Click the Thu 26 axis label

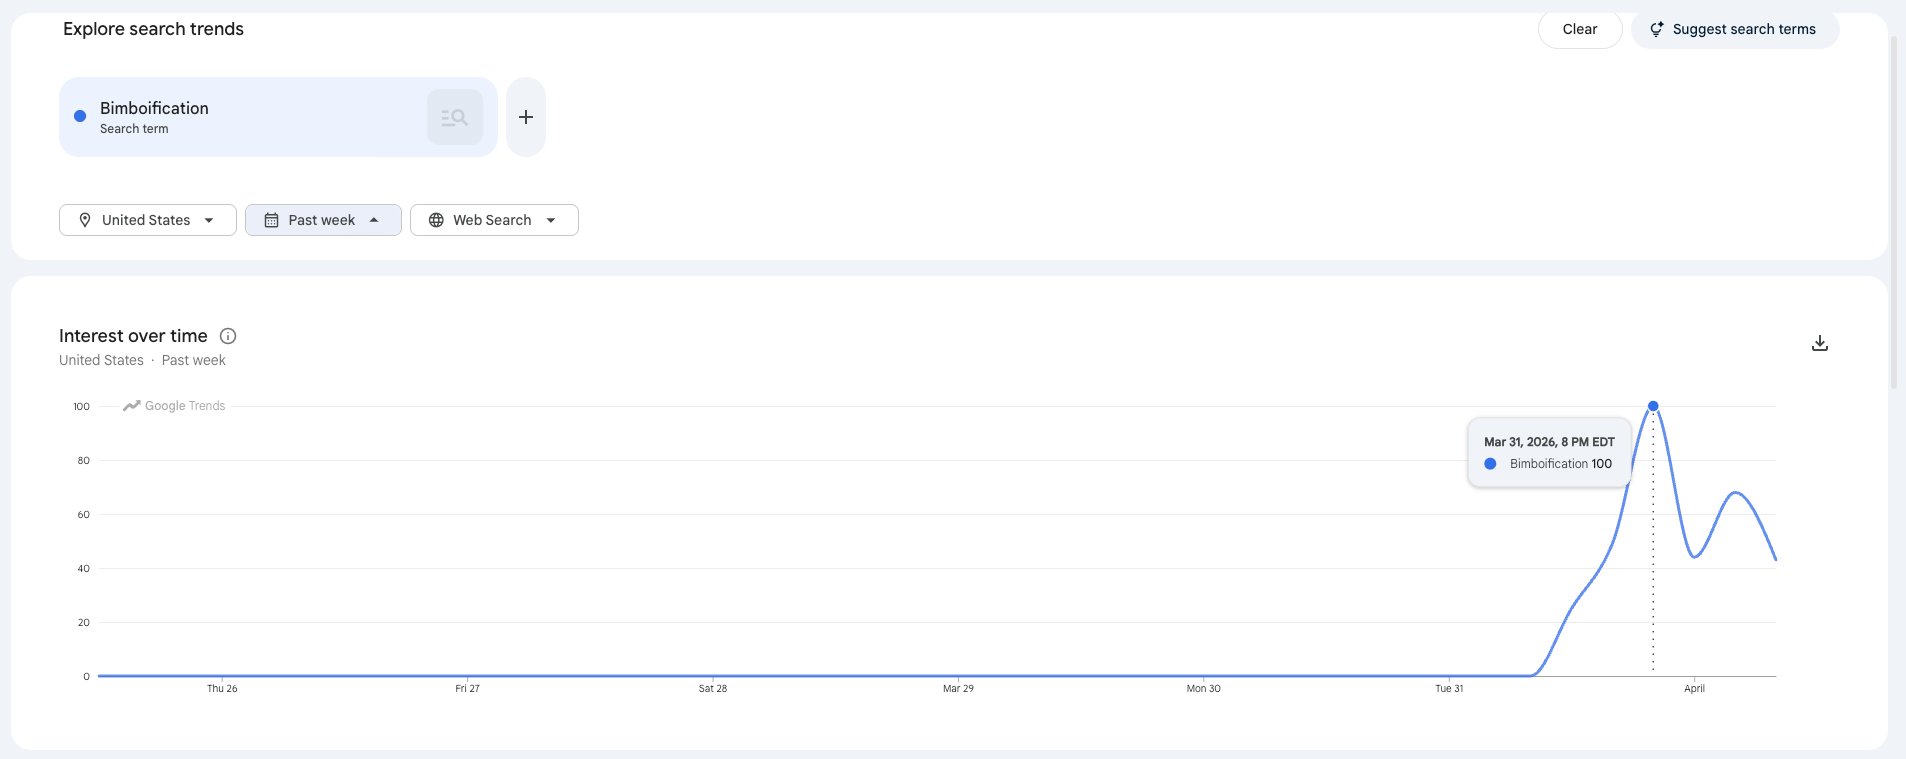click(222, 688)
